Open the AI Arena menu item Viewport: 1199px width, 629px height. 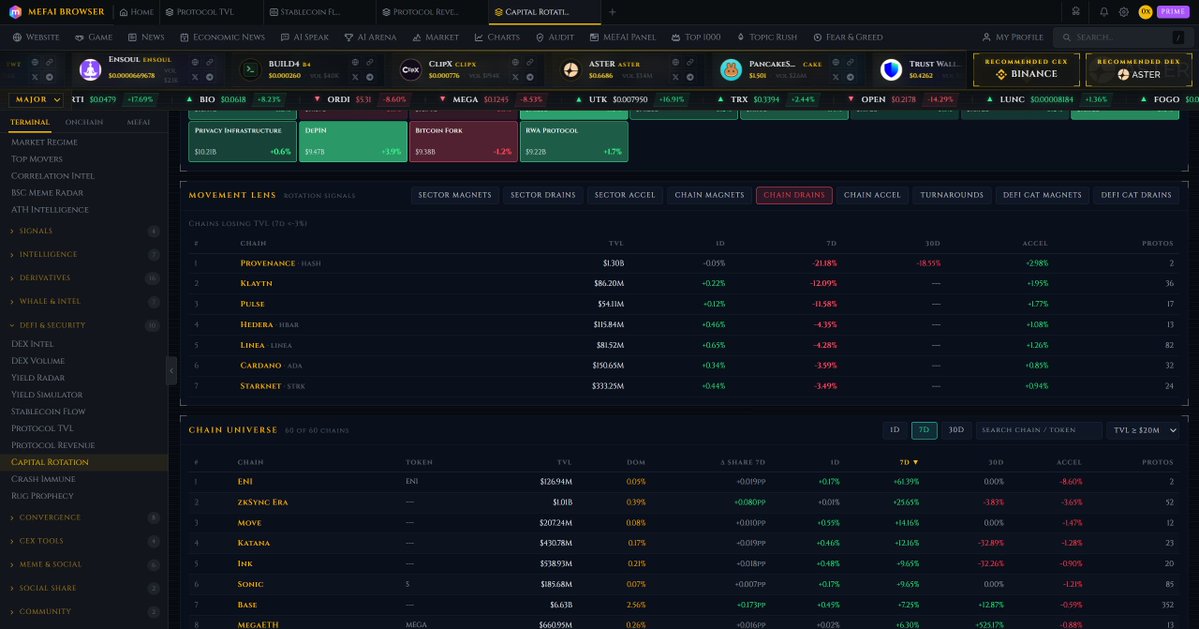point(370,37)
